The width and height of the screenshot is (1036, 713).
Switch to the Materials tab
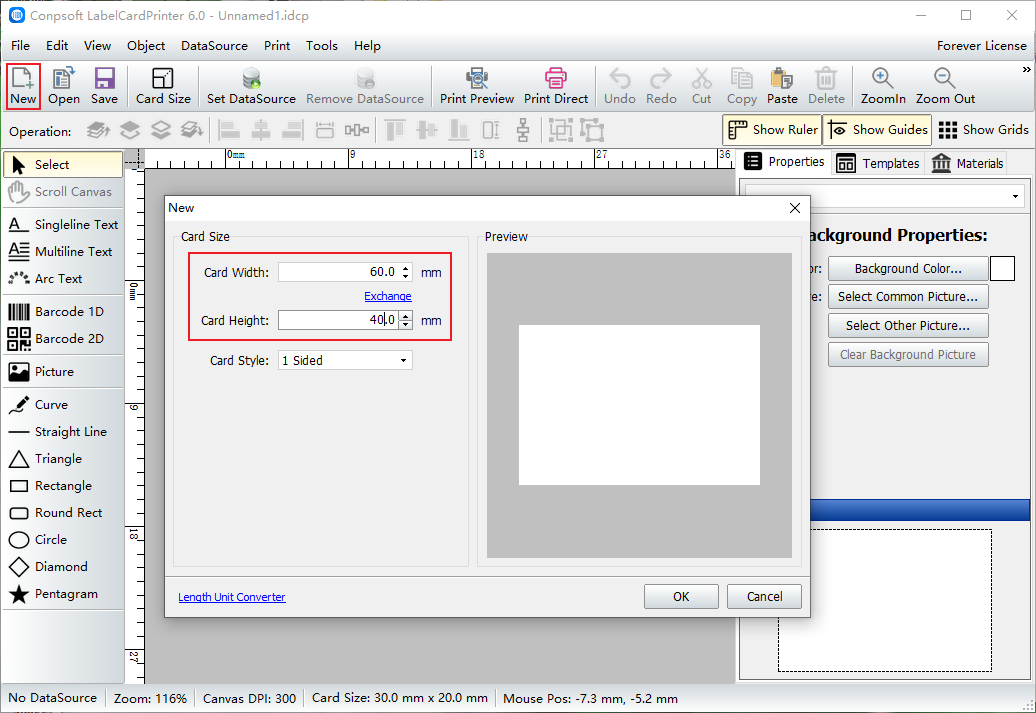tap(968, 163)
